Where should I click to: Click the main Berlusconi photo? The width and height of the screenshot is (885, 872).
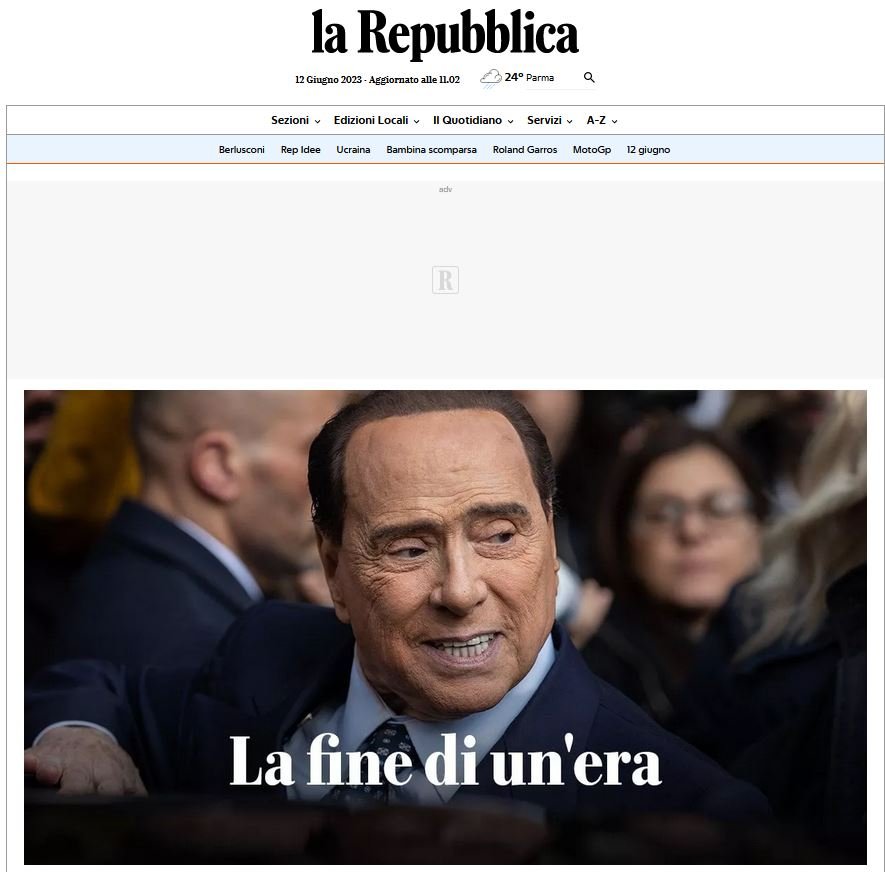click(x=445, y=627)
